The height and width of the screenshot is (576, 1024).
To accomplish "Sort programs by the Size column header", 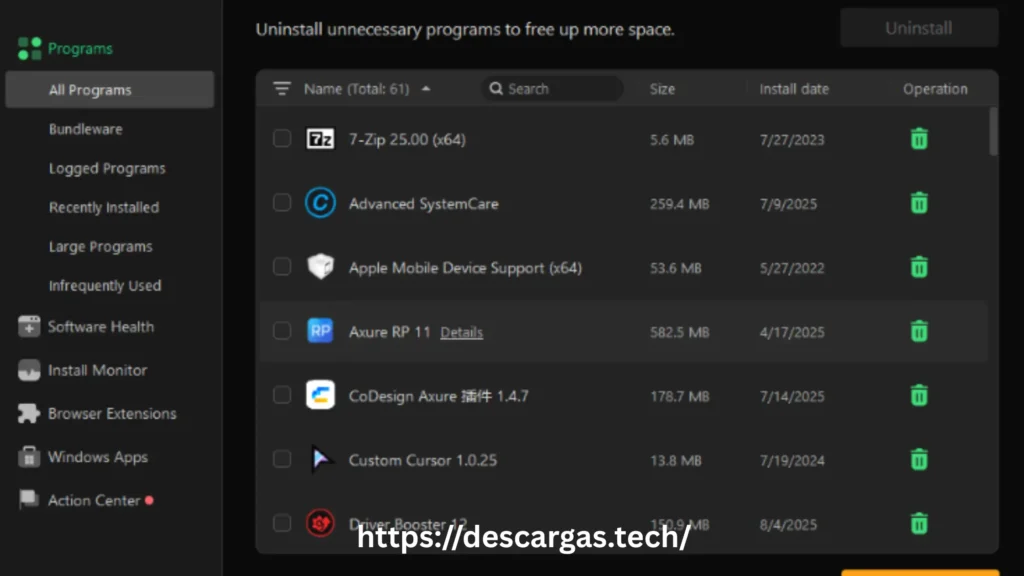I will pos(662,89).
